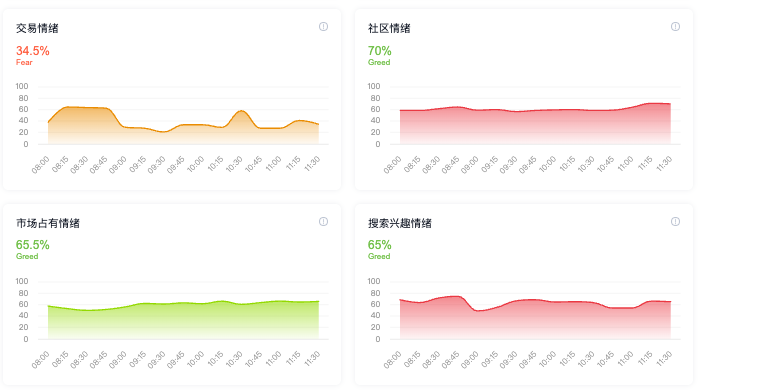The width and height of the screenshot is (766, 390).
Task: Click the Greed label under 70%
Action: coord(379,63)
